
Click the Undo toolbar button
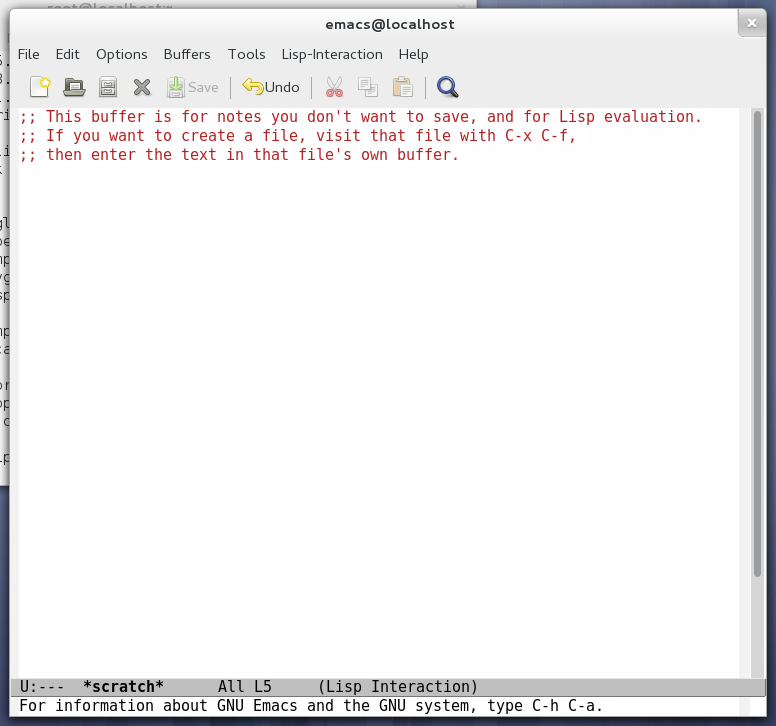(271, 87)
